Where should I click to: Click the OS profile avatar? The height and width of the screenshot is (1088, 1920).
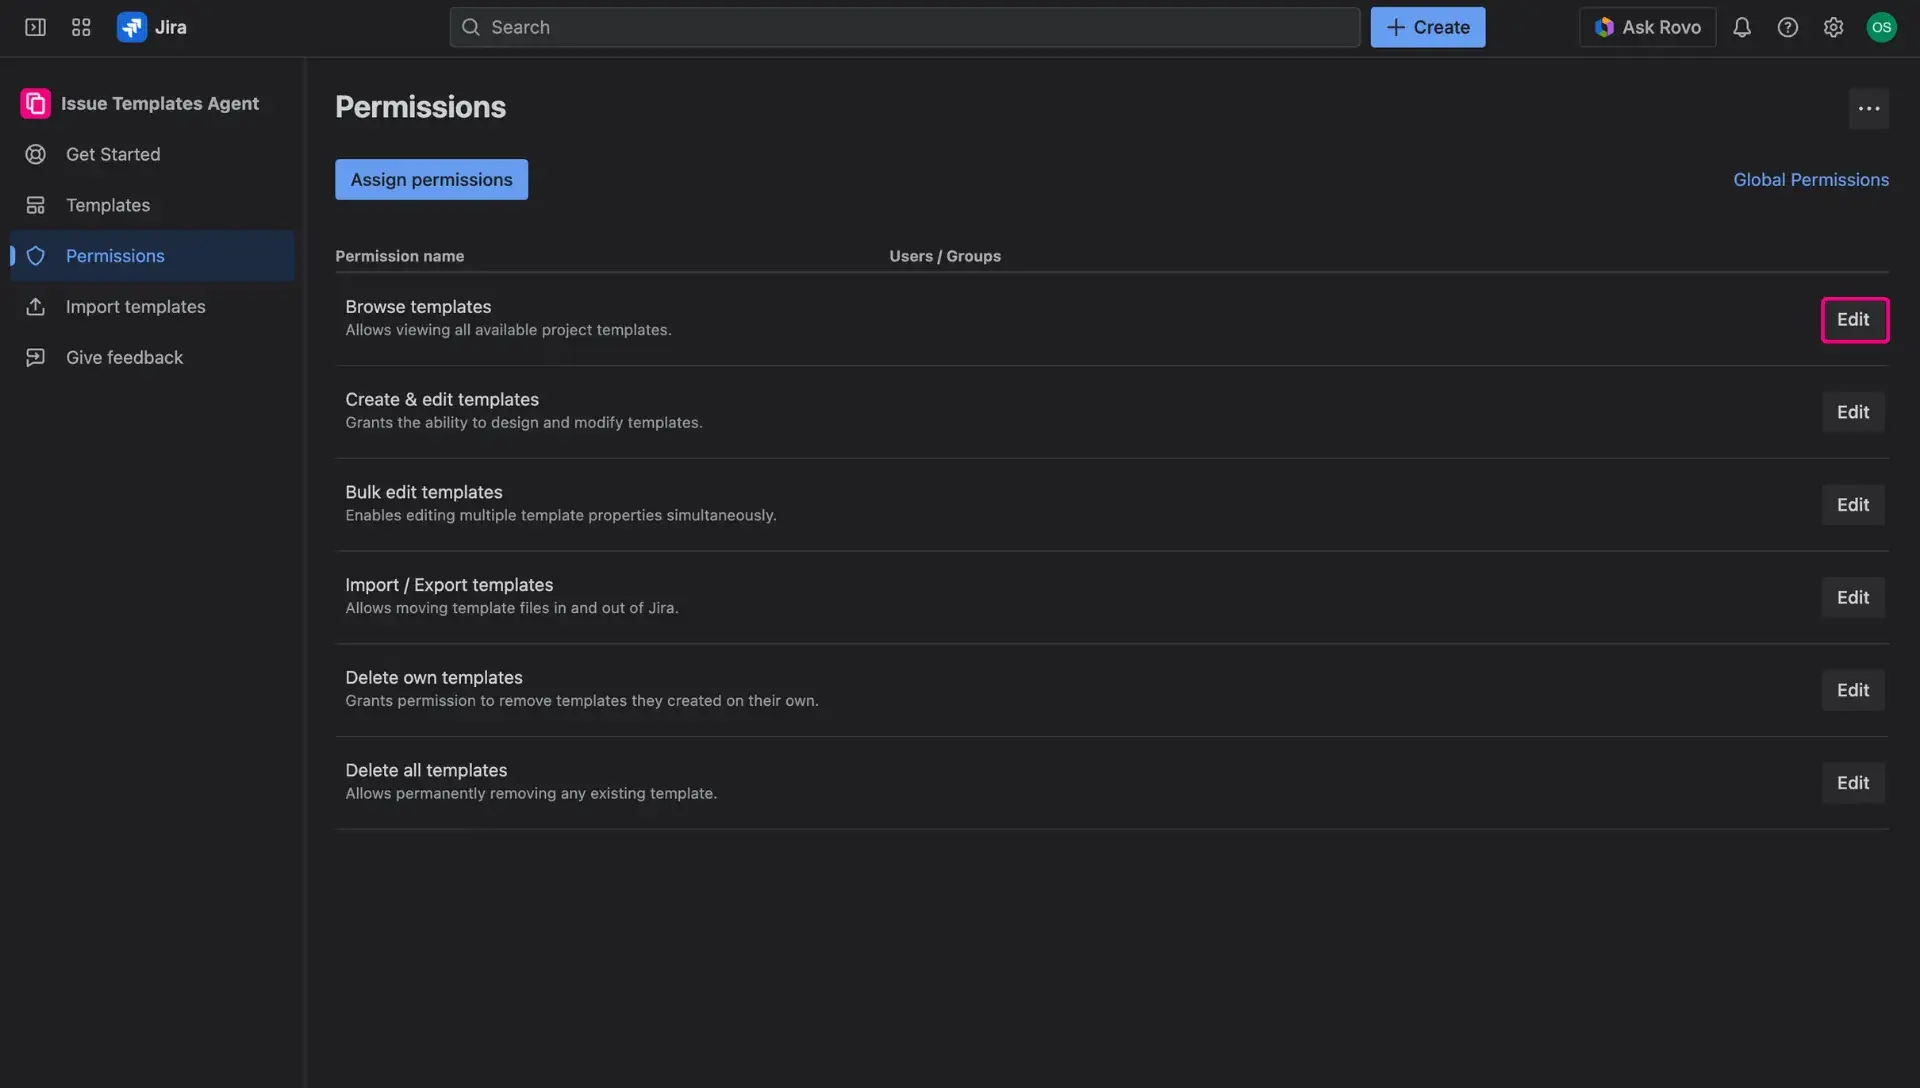pyautogui.click(x=1882, y=27)
